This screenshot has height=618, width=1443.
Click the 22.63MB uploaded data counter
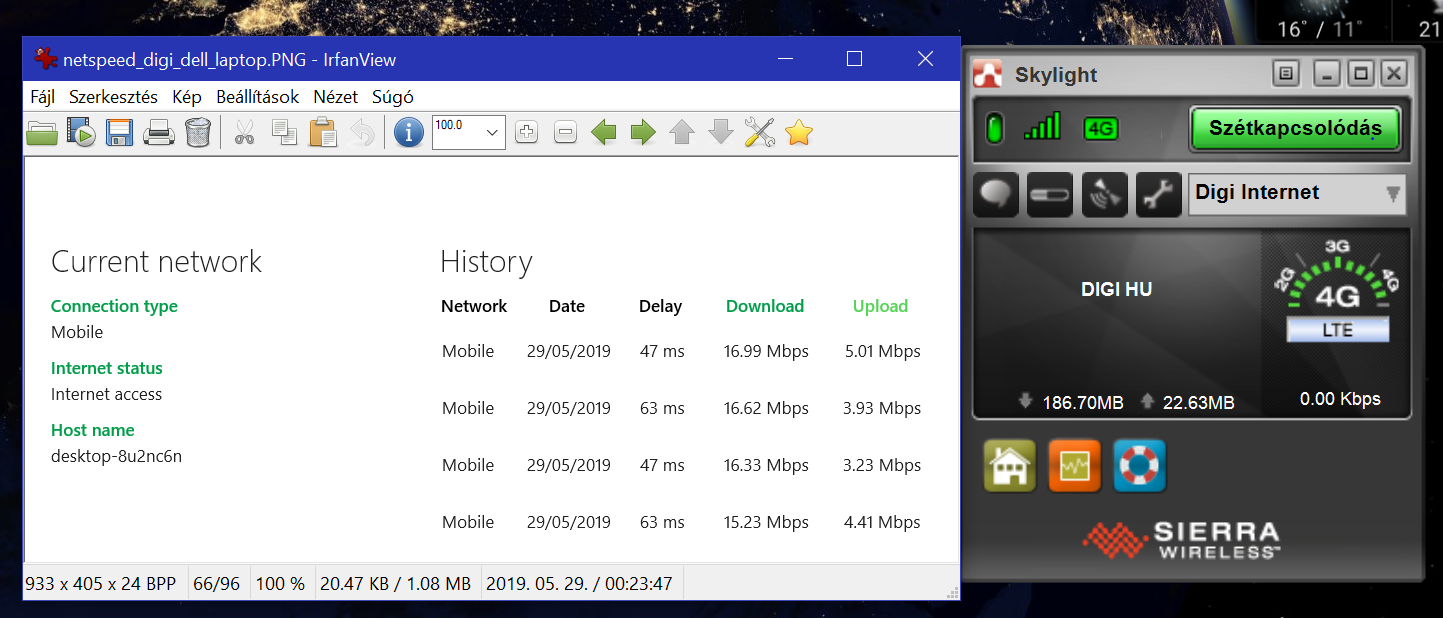pos(1198,402)
